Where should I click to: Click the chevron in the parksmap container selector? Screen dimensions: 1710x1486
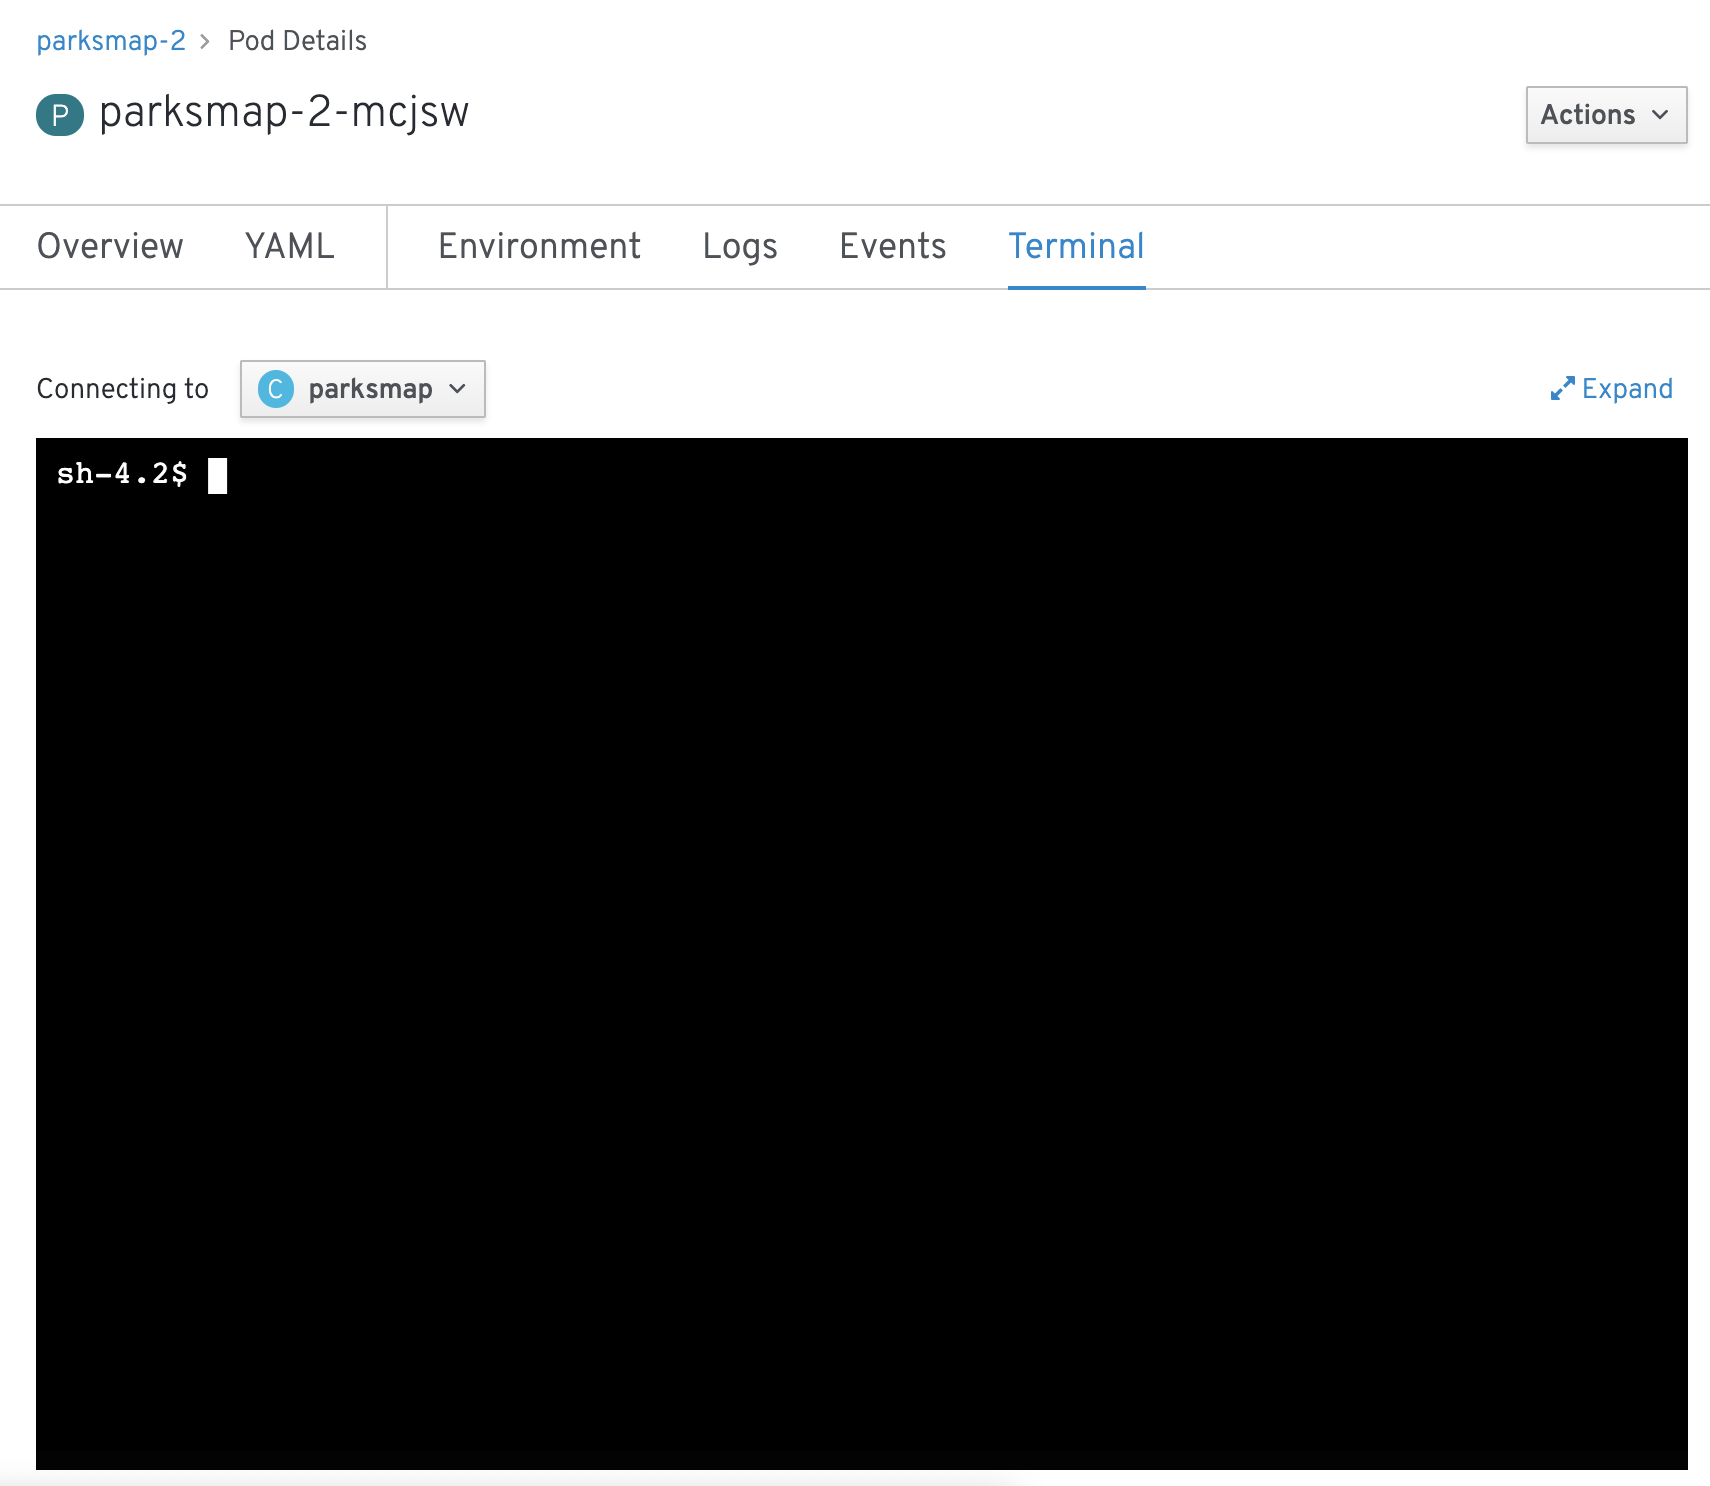coord(458,389)
